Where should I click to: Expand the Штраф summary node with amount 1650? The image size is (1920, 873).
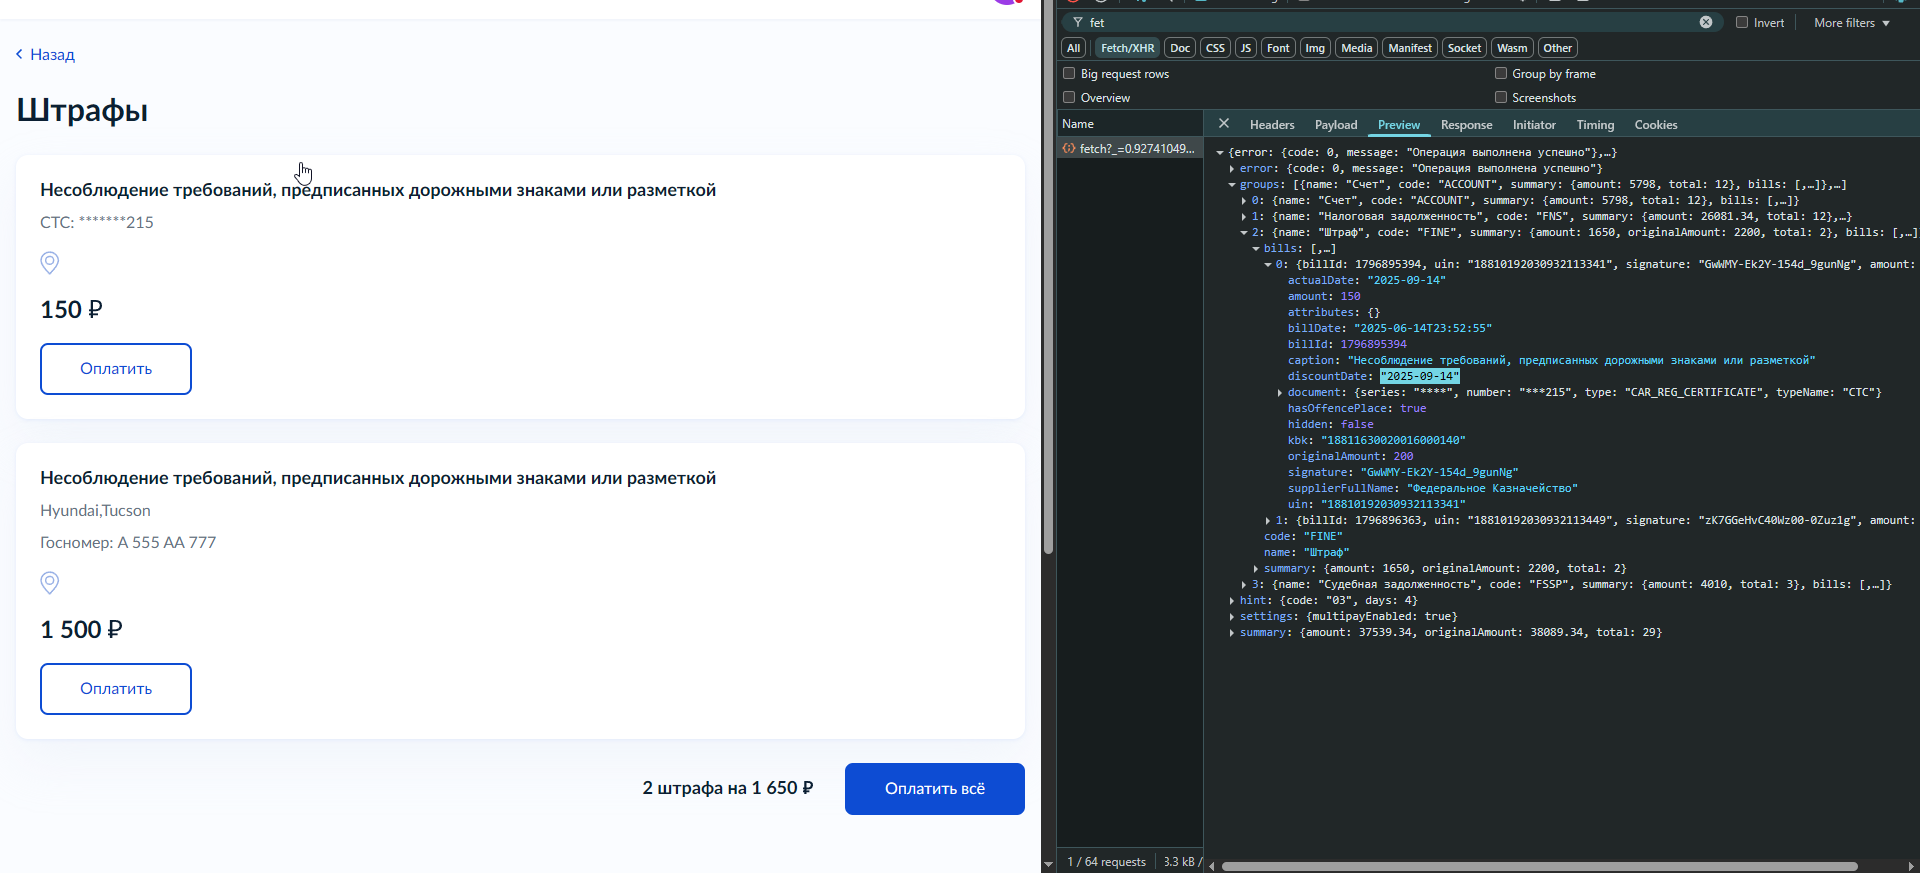coord(1256,569)
